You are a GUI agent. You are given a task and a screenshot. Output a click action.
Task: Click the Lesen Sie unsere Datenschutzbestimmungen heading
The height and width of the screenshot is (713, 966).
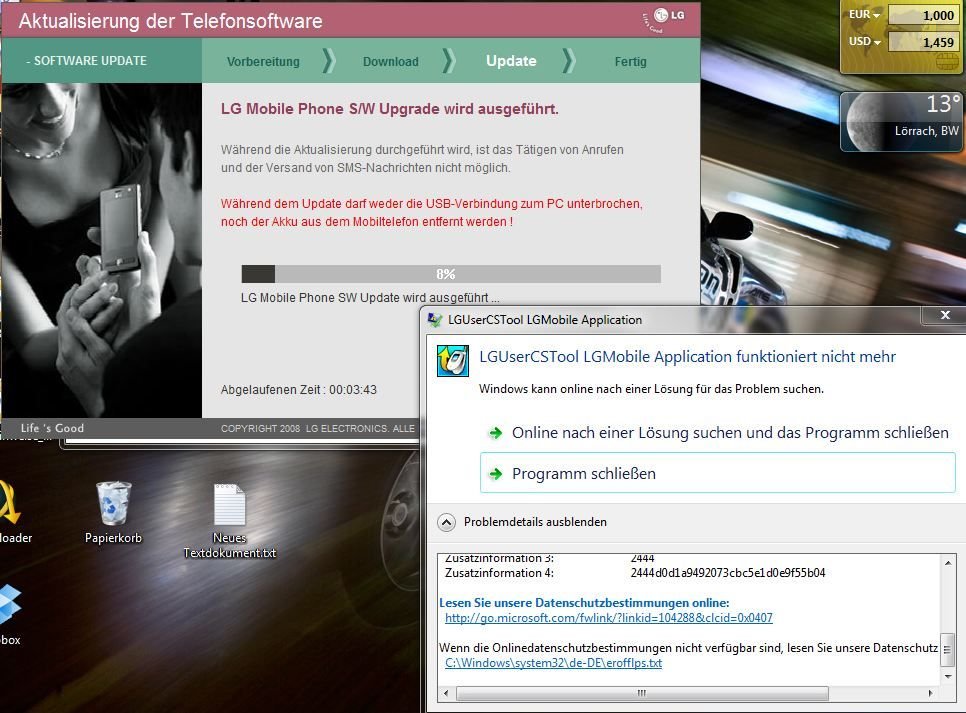(584, 603)
